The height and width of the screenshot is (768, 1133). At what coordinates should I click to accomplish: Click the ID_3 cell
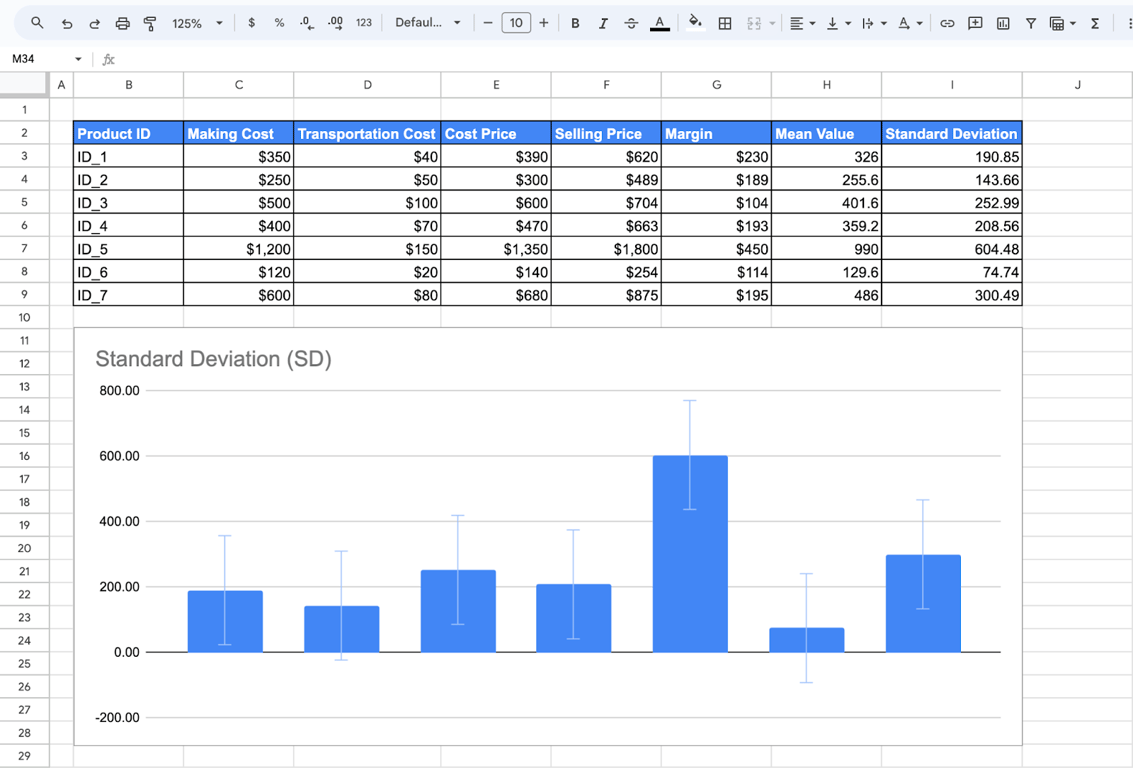click(129, 202)
